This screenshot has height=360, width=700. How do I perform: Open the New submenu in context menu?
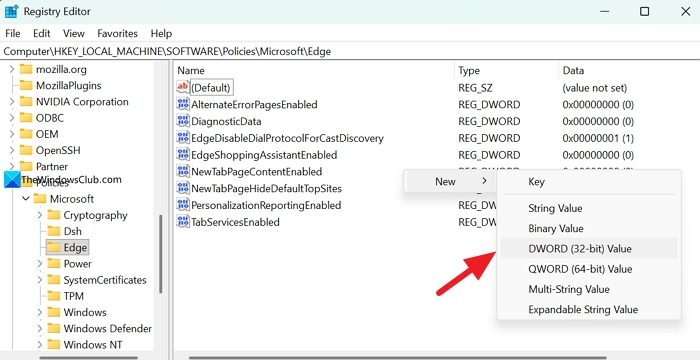point(450,181)
